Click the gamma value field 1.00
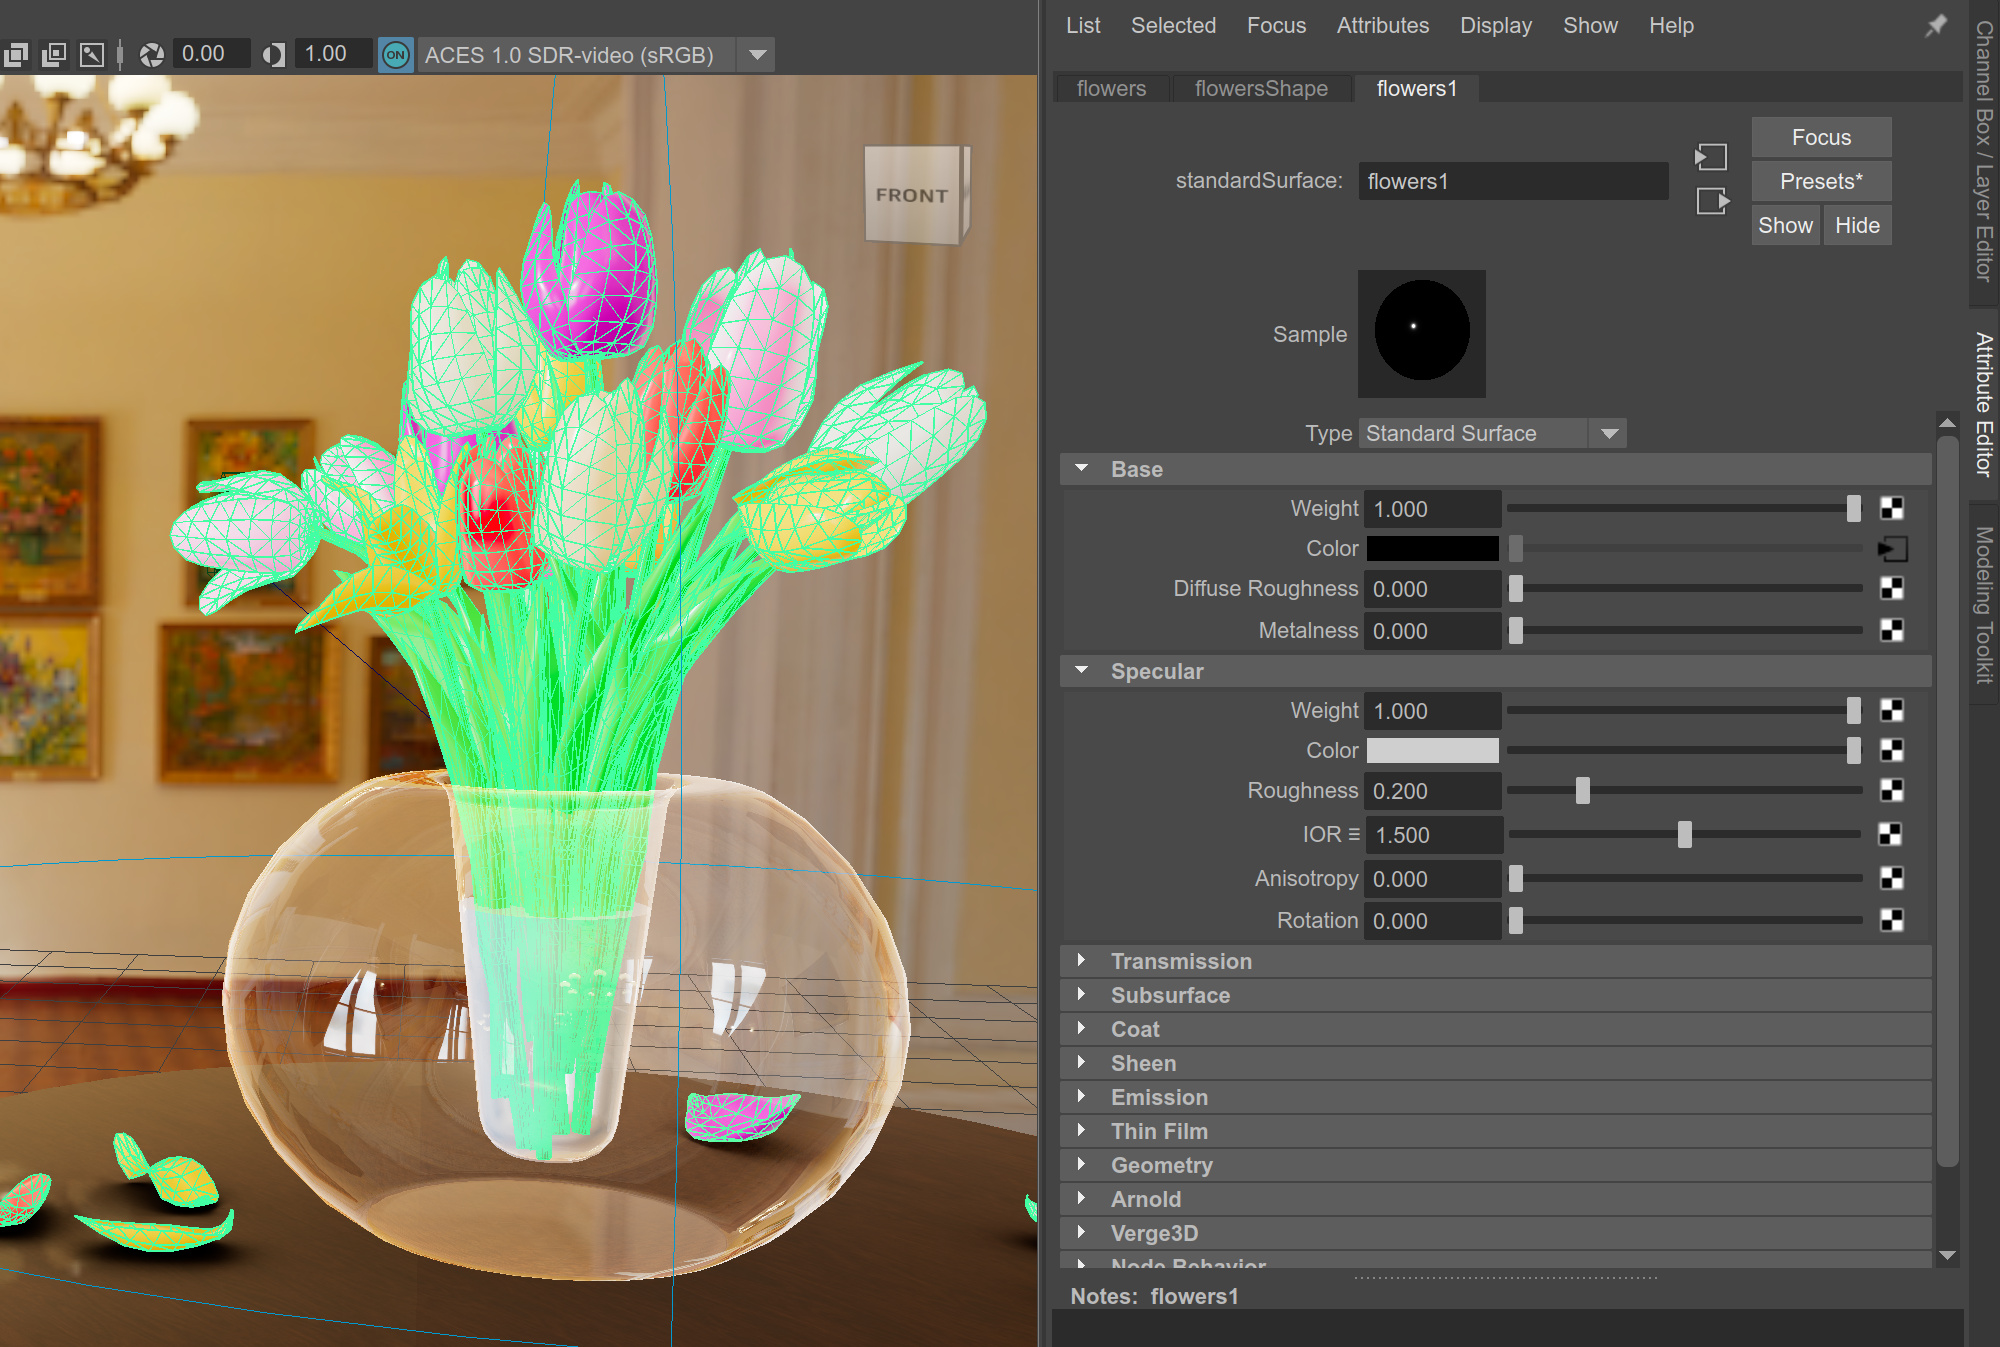This screenshot has height=1347, width=2000. pos(333,54)
